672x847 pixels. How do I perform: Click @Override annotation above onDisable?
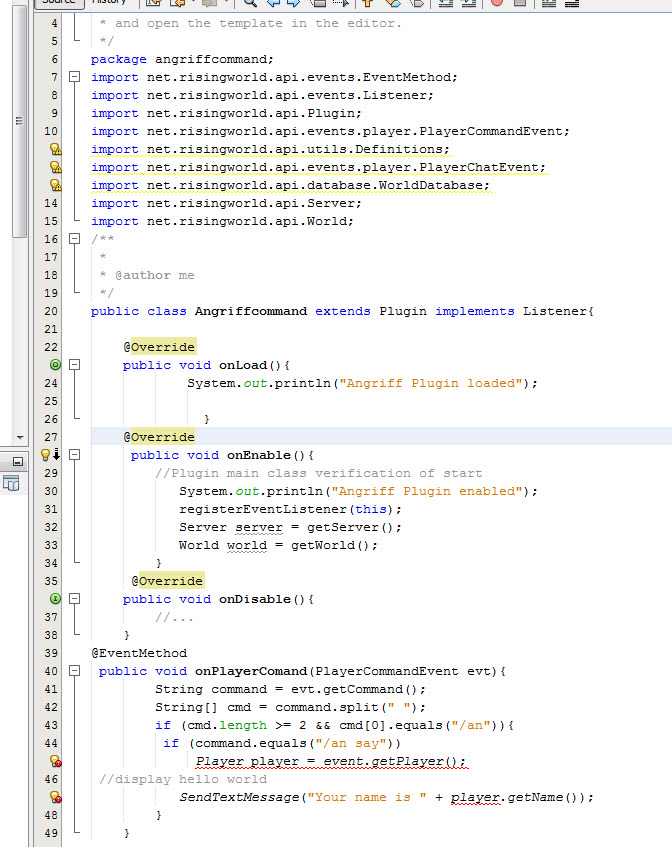tap(167, 581)
